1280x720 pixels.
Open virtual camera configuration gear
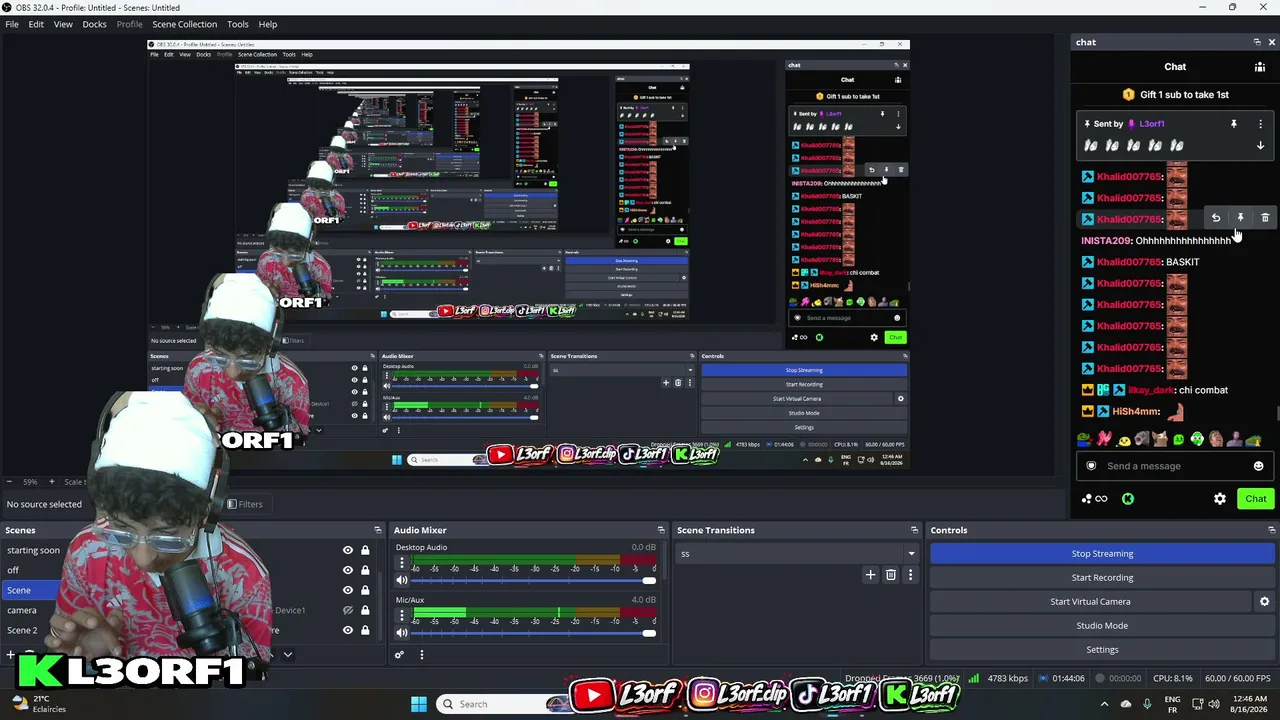[1264, 602]
